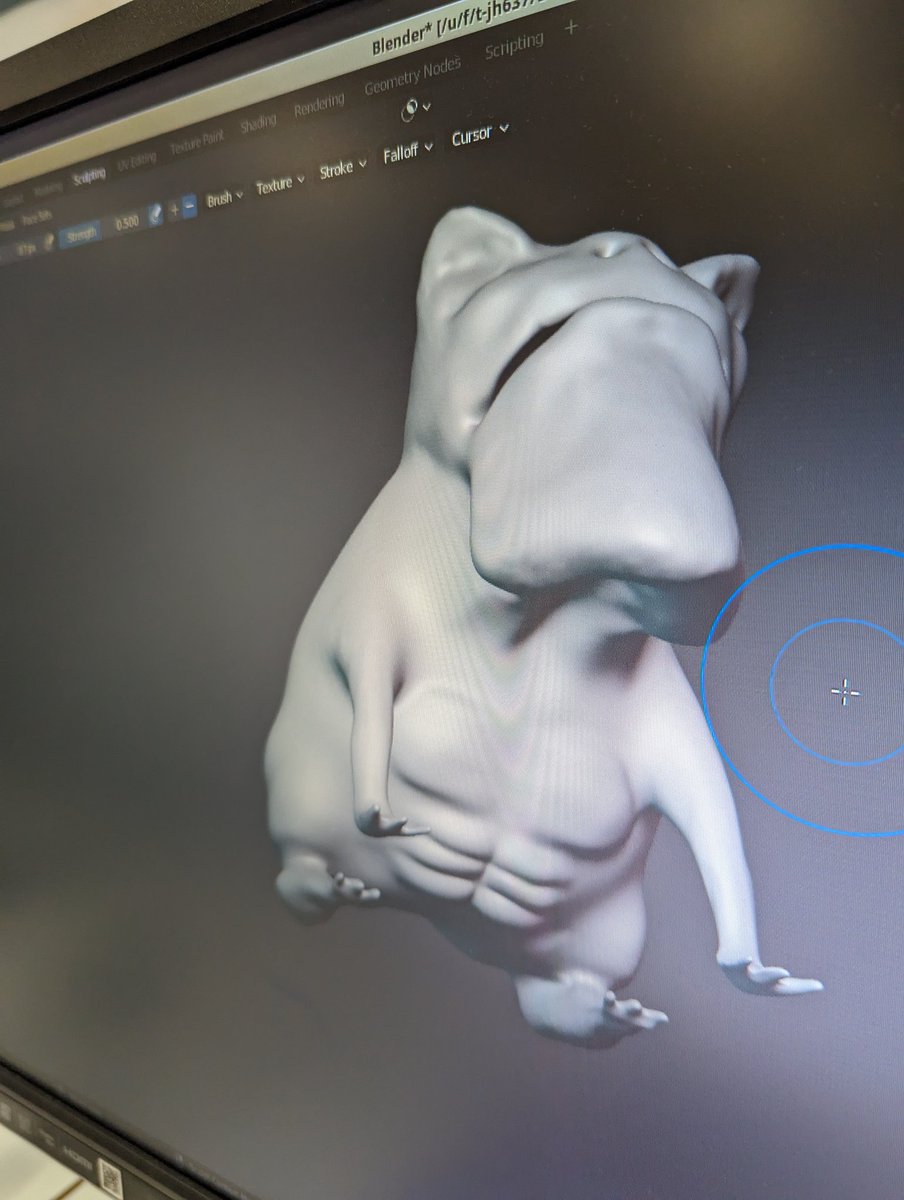Adjust the brush Strength slider

(104, 231)
